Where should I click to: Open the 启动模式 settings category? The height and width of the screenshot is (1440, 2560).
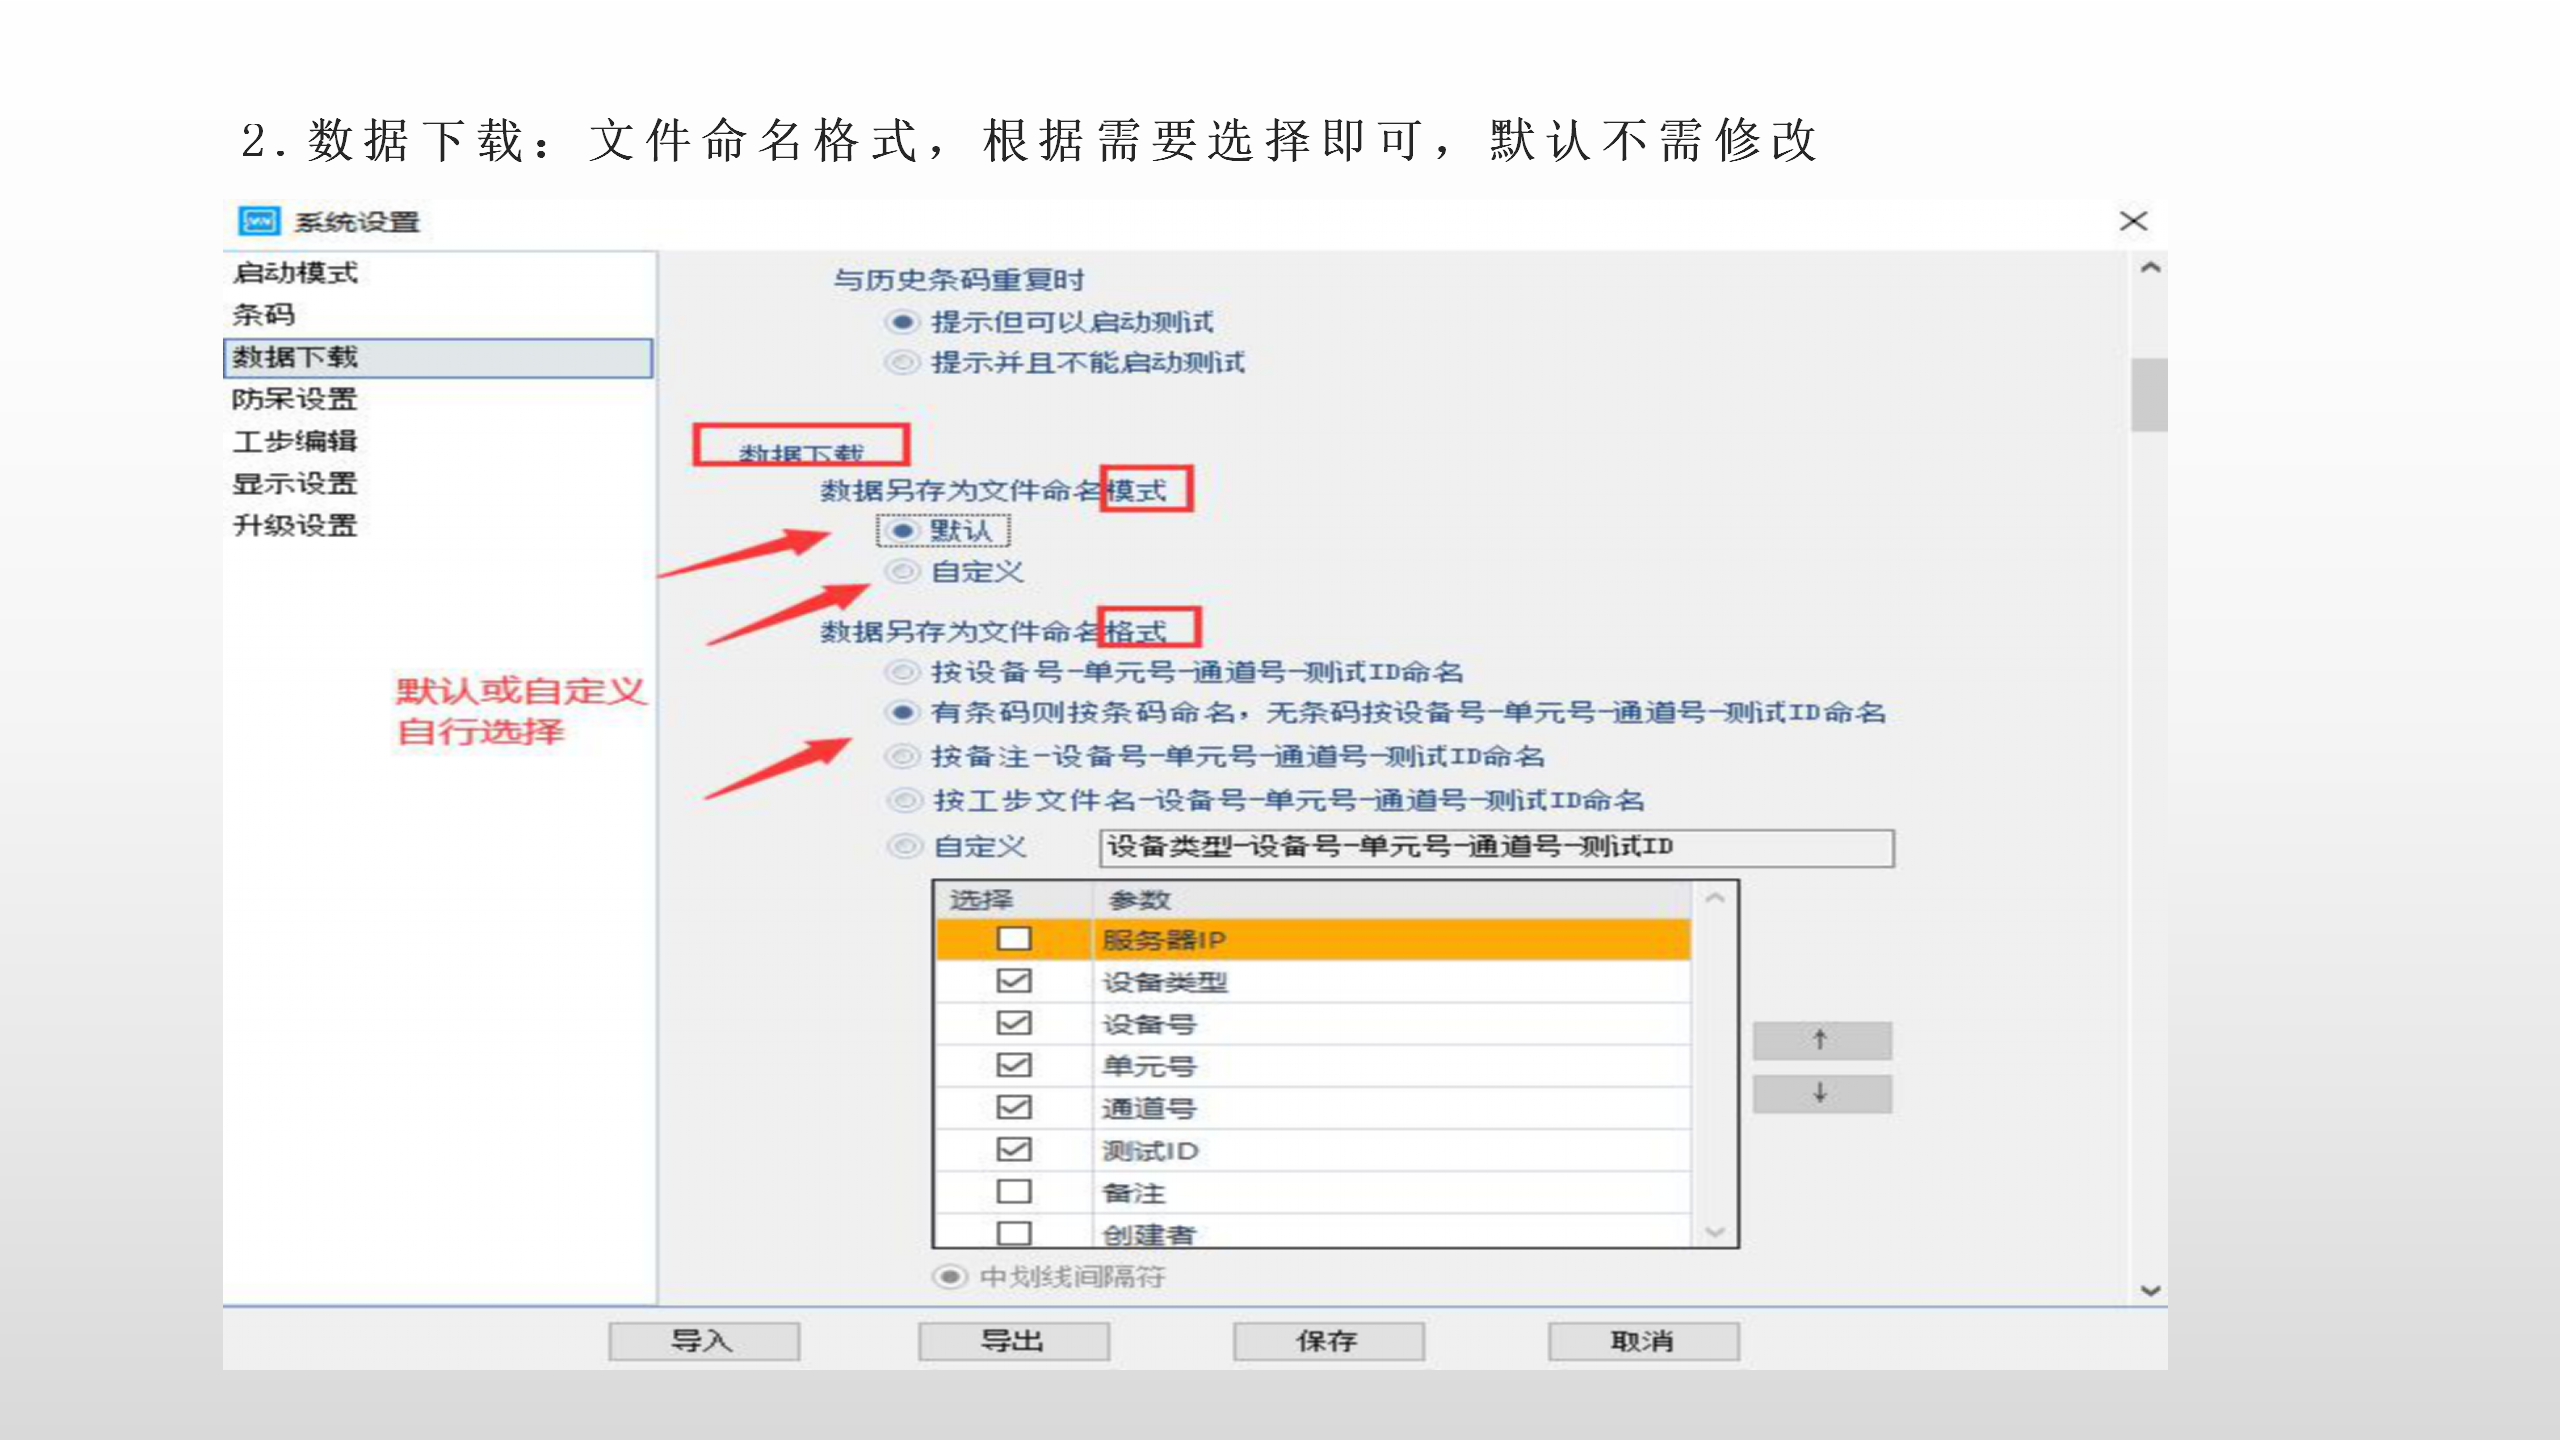click(295, 273)
